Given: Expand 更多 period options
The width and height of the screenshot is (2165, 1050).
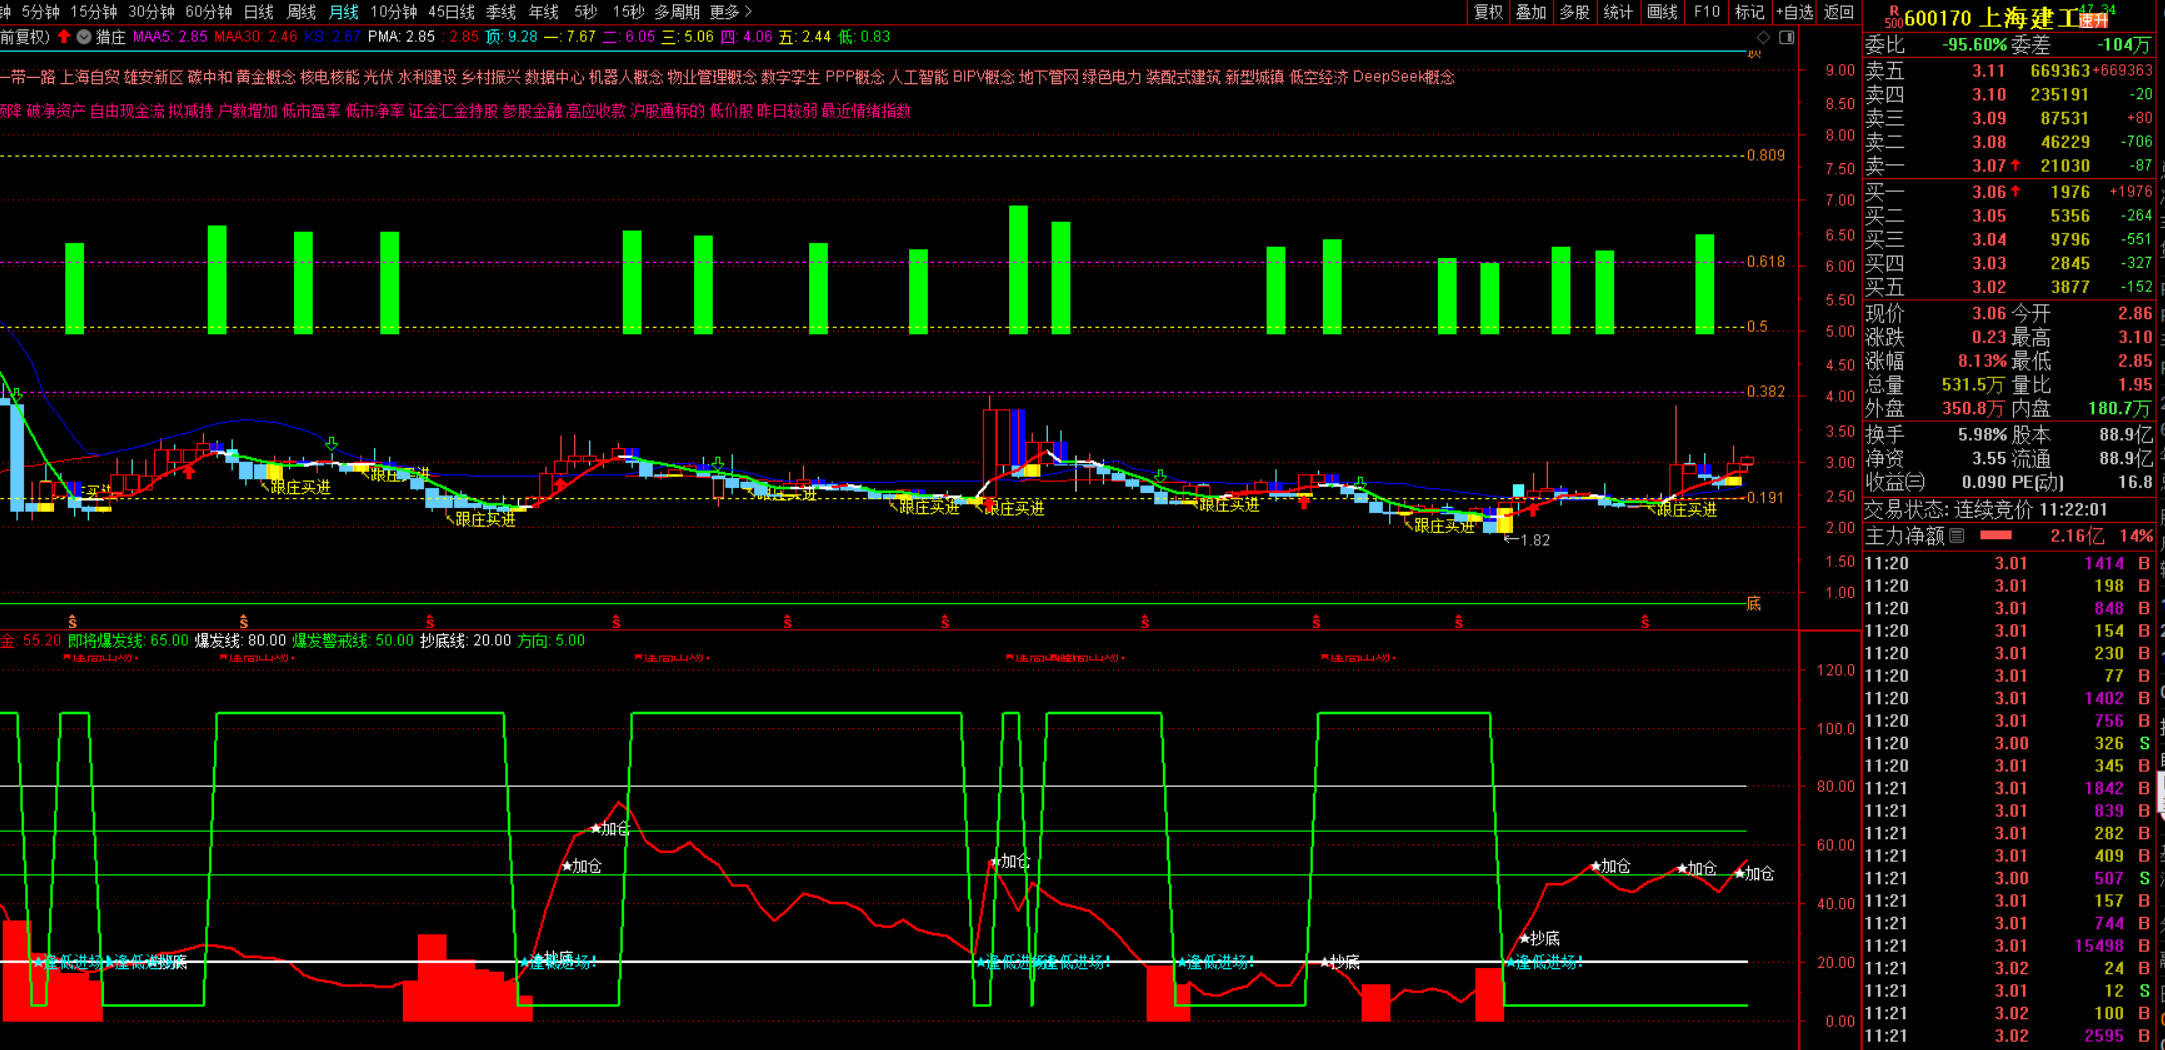Looking at the screenshot, I should (730, 12).
